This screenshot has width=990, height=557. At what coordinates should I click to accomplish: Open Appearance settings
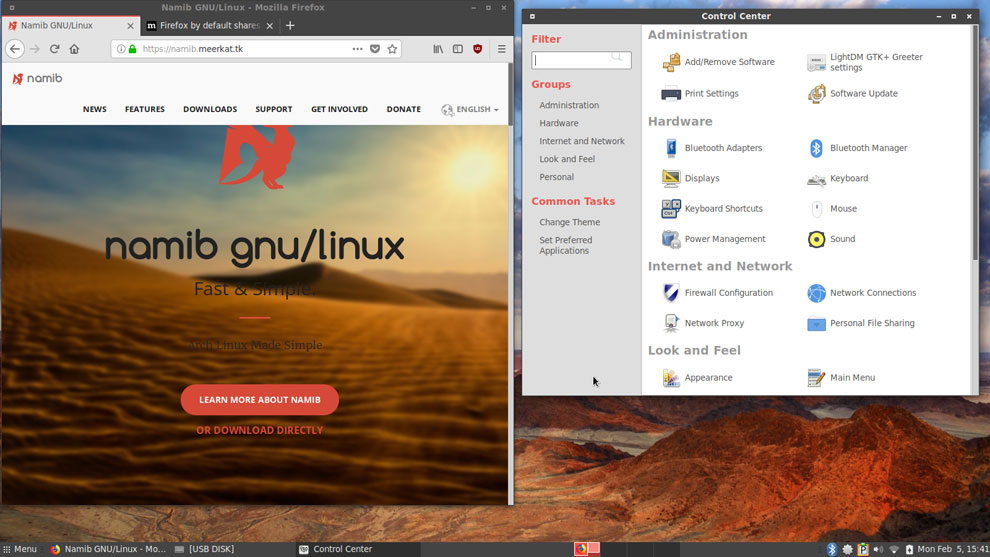tap(696, 378)
